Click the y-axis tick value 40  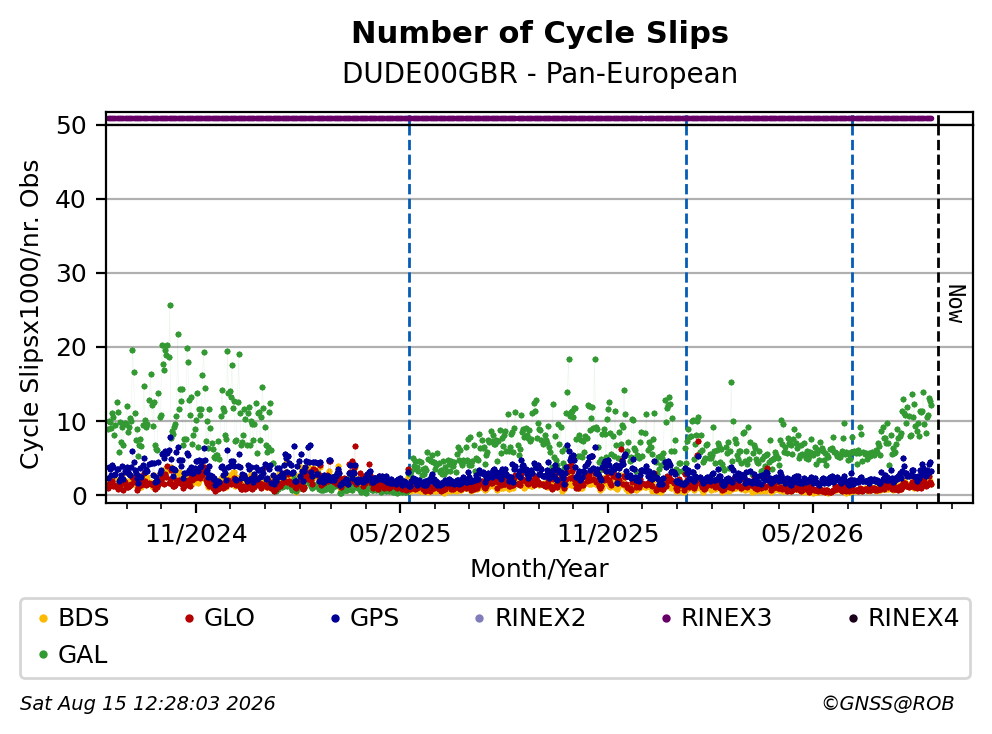pos(71,199)
